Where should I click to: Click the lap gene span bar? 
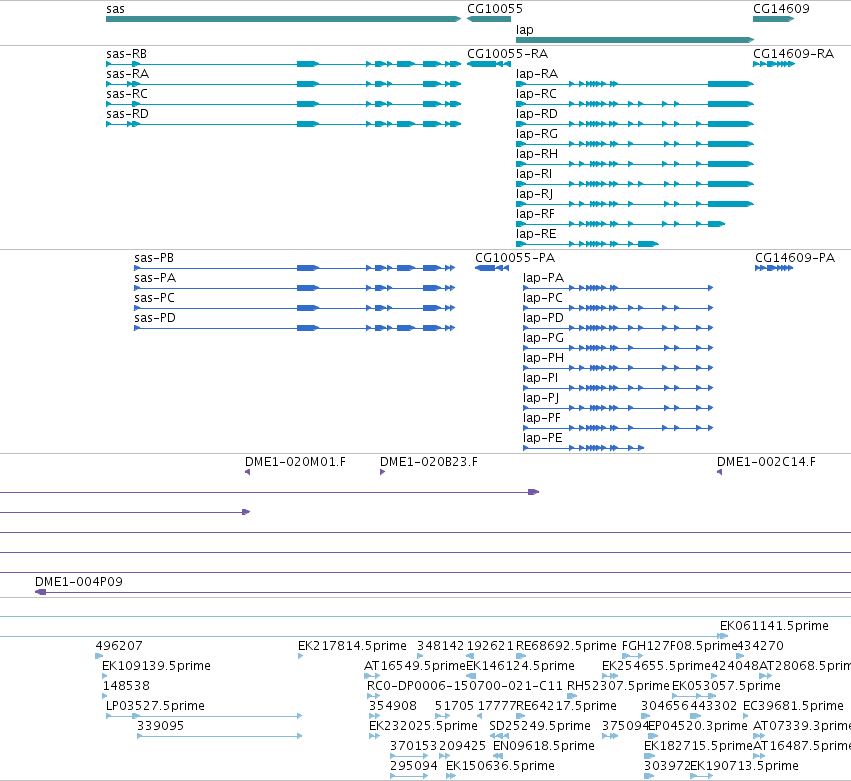[635, 40]
